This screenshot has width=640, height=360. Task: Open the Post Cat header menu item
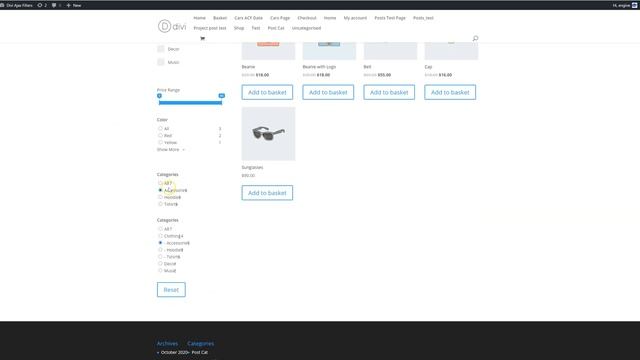click(276, 28)
